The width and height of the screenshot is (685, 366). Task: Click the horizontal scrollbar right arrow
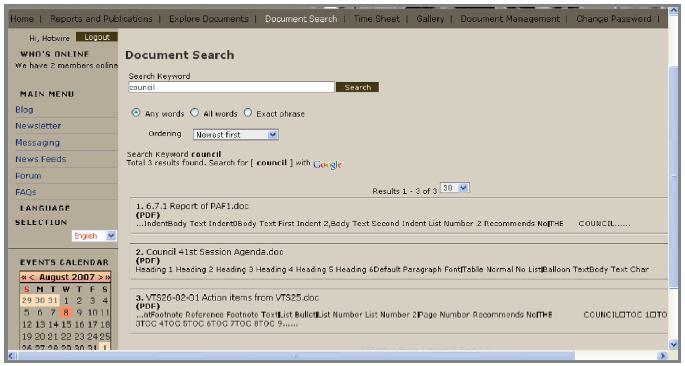[x=663, y=356]
